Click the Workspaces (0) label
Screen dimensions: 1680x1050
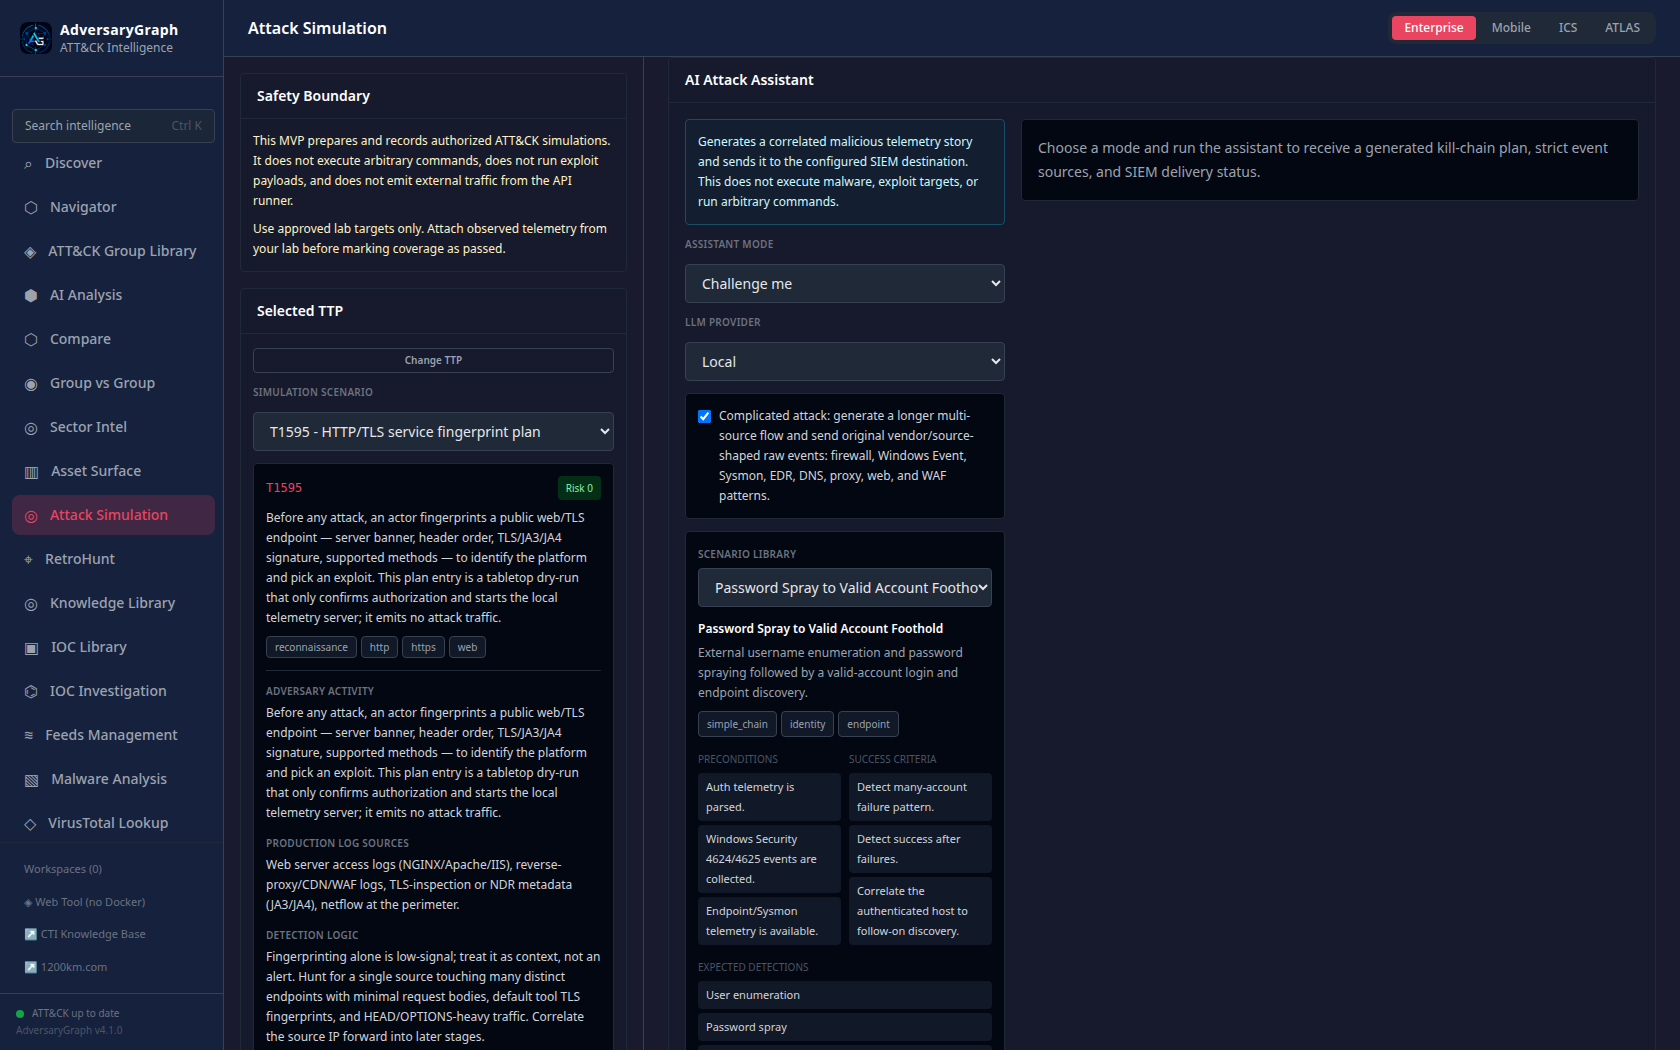pos(63,870)
